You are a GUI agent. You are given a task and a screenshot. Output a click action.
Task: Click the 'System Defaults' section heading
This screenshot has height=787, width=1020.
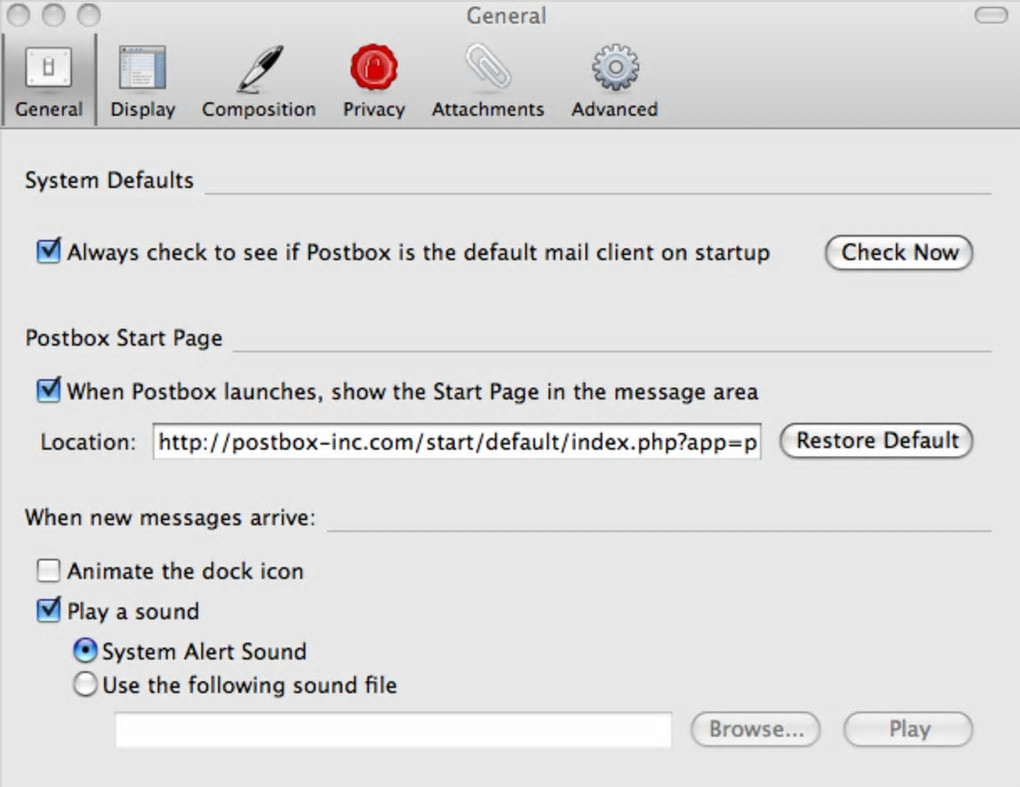coord(109,180)
